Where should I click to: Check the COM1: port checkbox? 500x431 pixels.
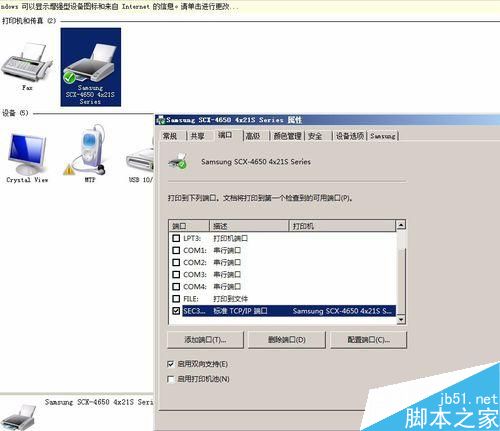tap(176, 250)
